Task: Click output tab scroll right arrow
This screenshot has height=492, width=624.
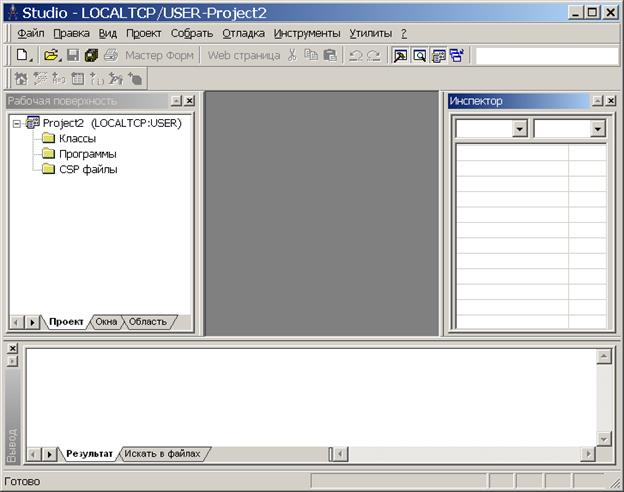Action: pos(49,454)
